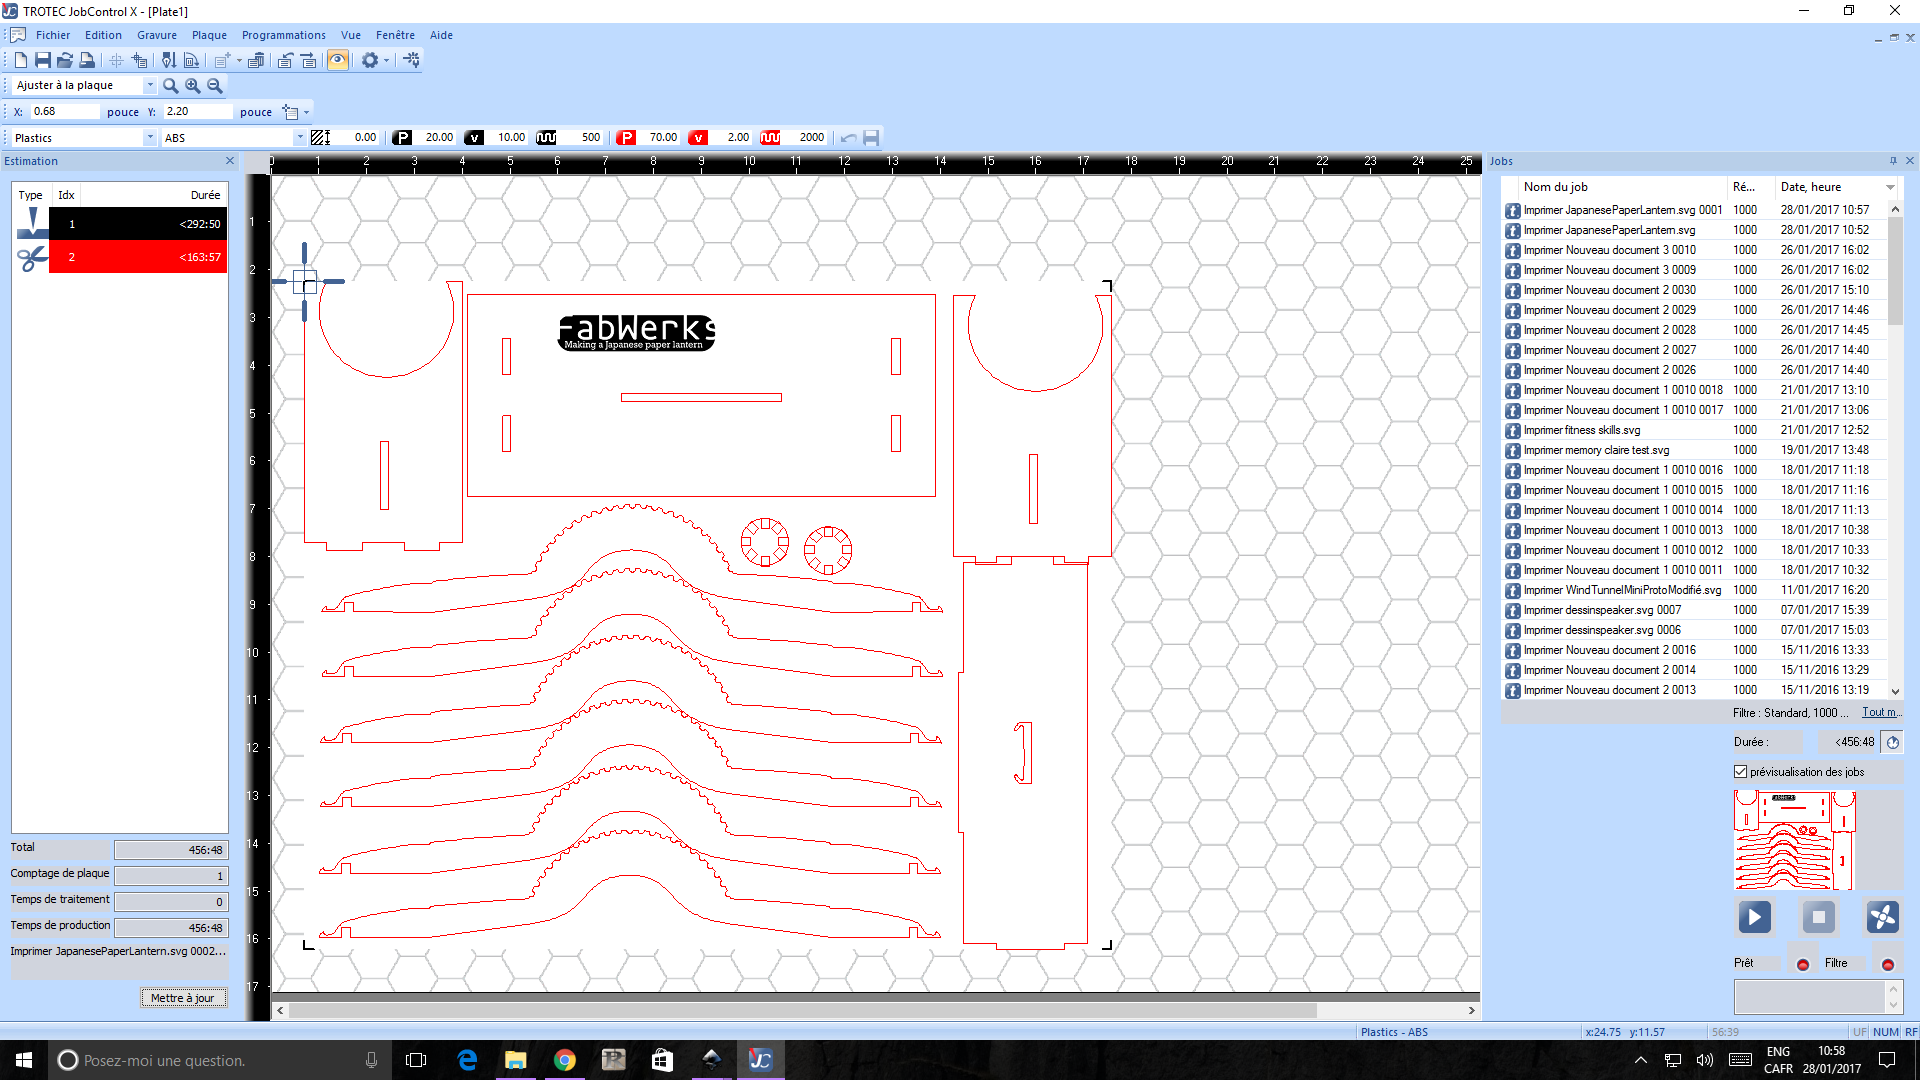Screen dimensions: 1920x1080
Task: Click the black Power P icon
Action: (x=402, y=138)
